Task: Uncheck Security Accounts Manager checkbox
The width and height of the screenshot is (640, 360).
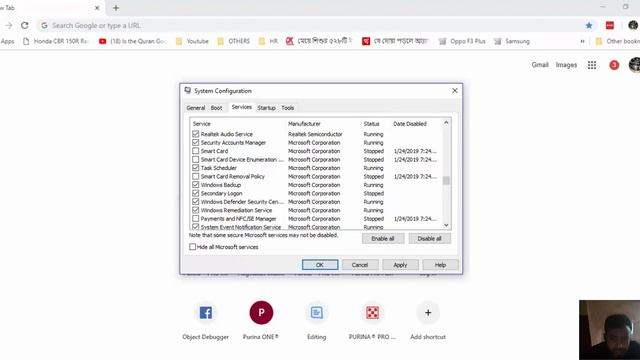Action: coord(196,142)
